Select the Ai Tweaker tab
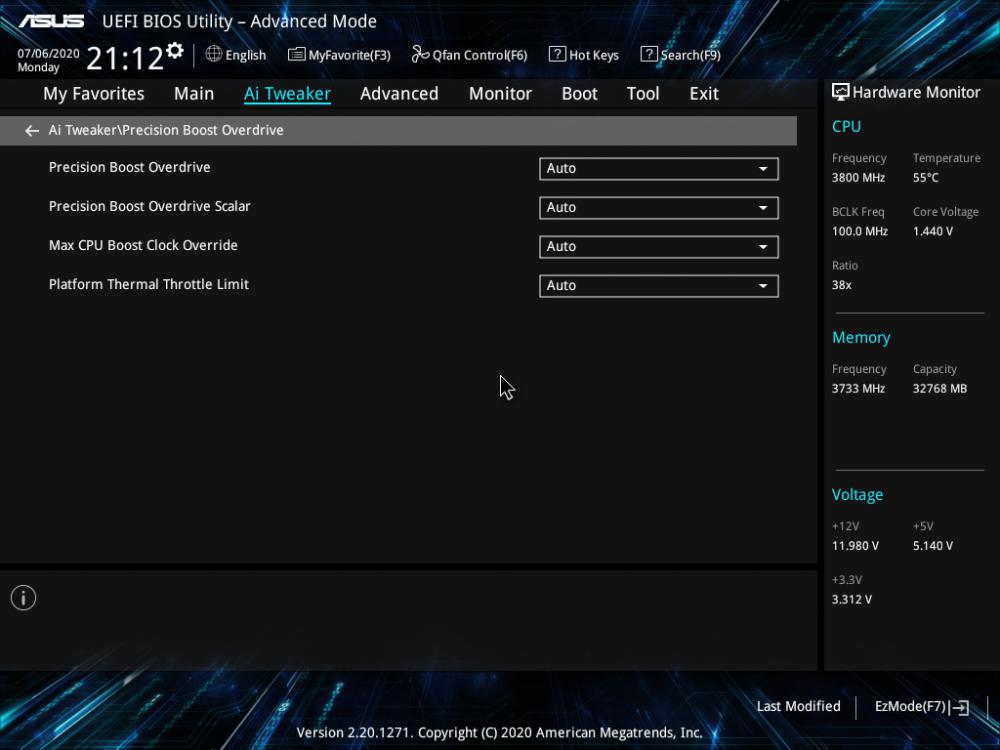Viewport: 1000px width, 750px height. pyautogui.click(x=287, y=94)
